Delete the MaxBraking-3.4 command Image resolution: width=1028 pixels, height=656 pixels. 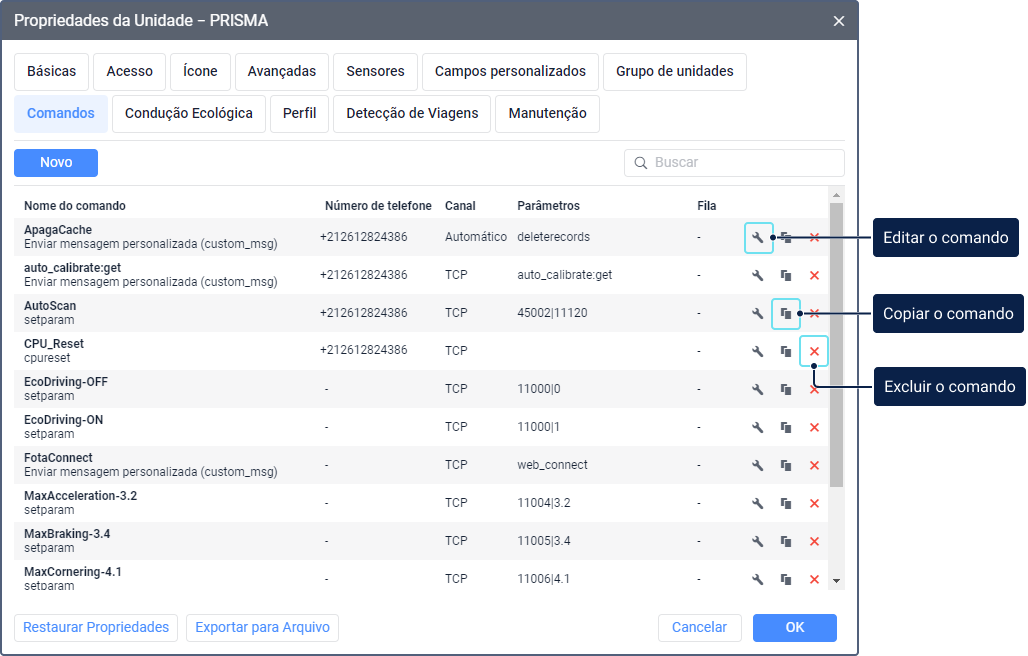(814, 542)
